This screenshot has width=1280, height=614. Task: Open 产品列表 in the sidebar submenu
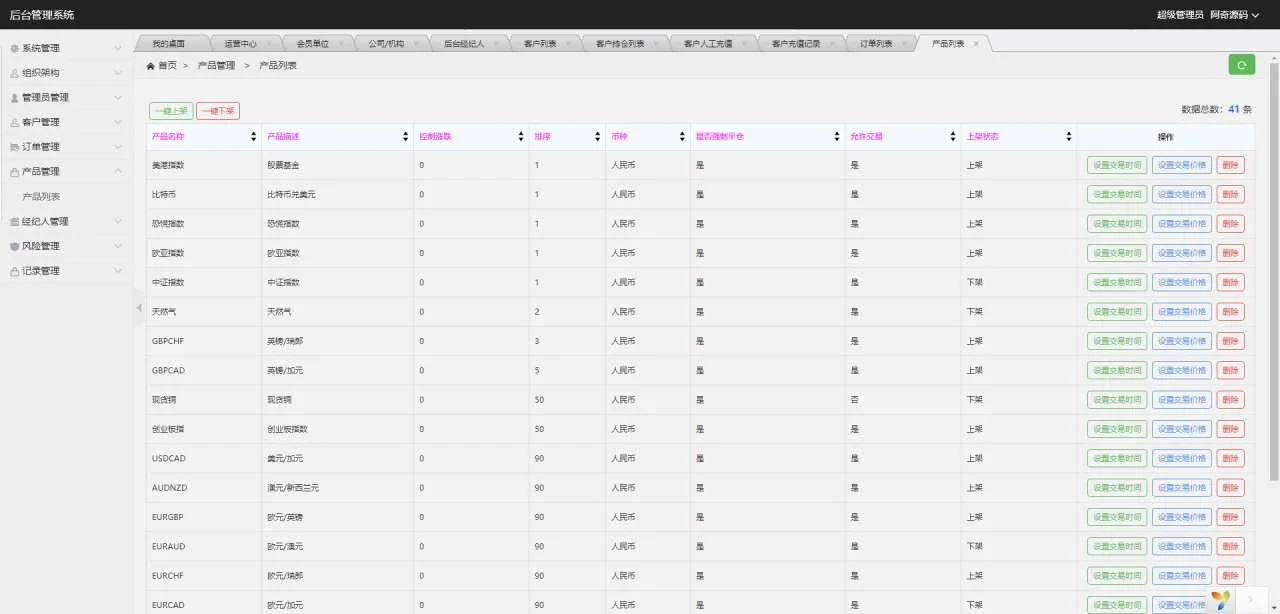coord(42,197)
